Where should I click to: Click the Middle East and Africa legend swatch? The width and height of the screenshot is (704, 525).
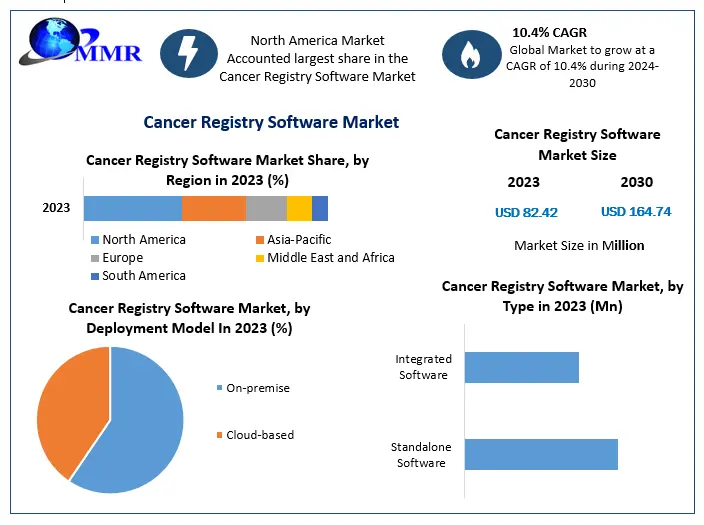click(259, 258)
